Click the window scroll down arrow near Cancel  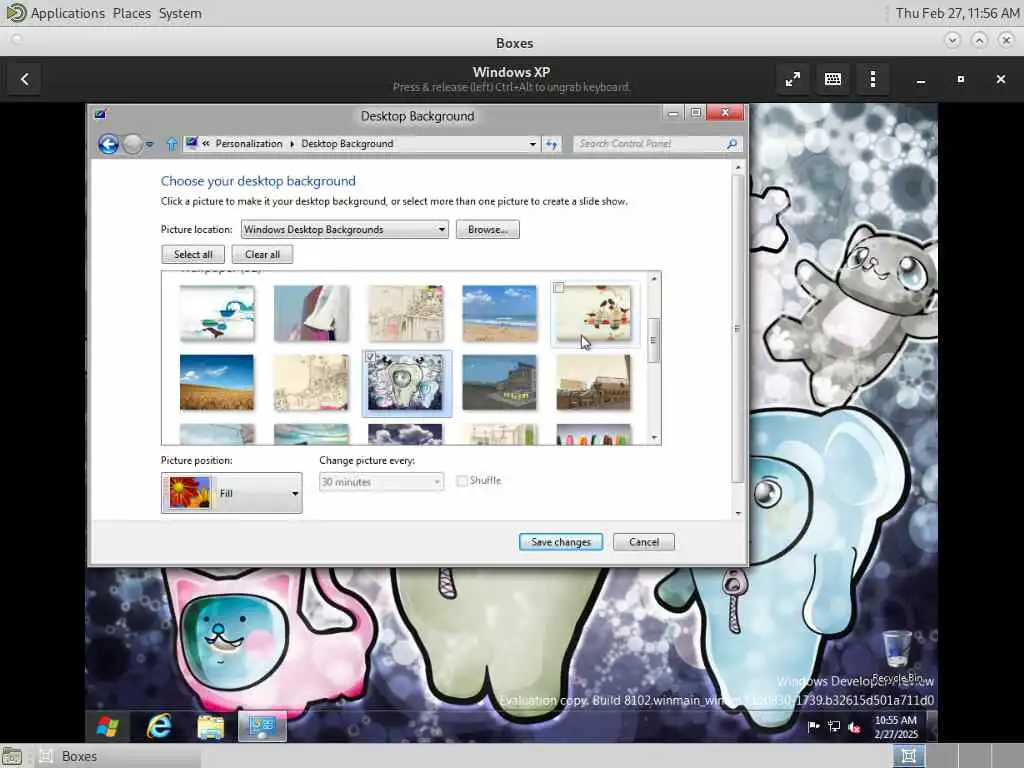738,513
